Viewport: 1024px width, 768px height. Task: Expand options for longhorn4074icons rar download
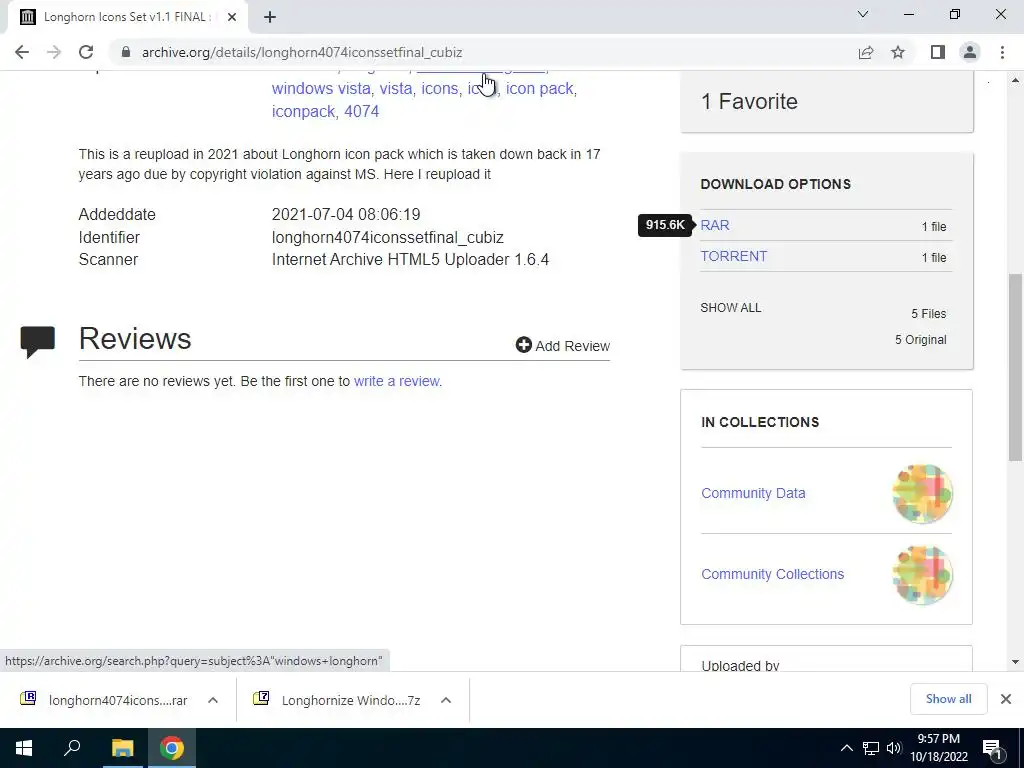coord(213,700)
